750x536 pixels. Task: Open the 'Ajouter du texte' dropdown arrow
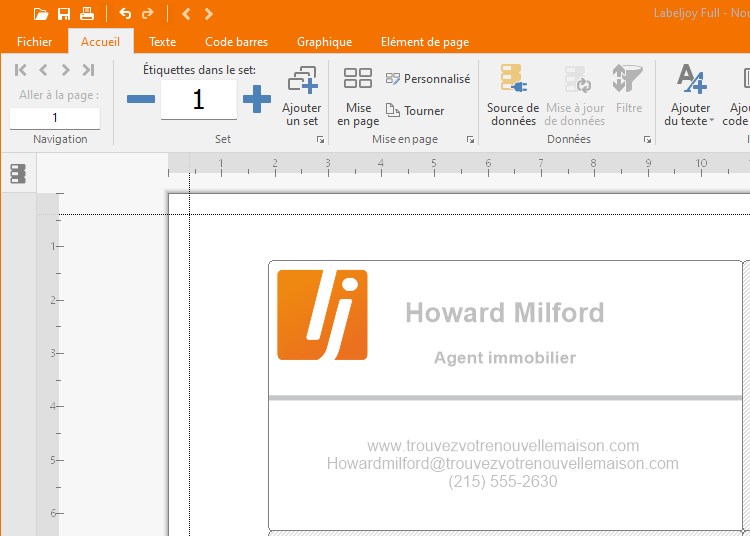point(712,121)
